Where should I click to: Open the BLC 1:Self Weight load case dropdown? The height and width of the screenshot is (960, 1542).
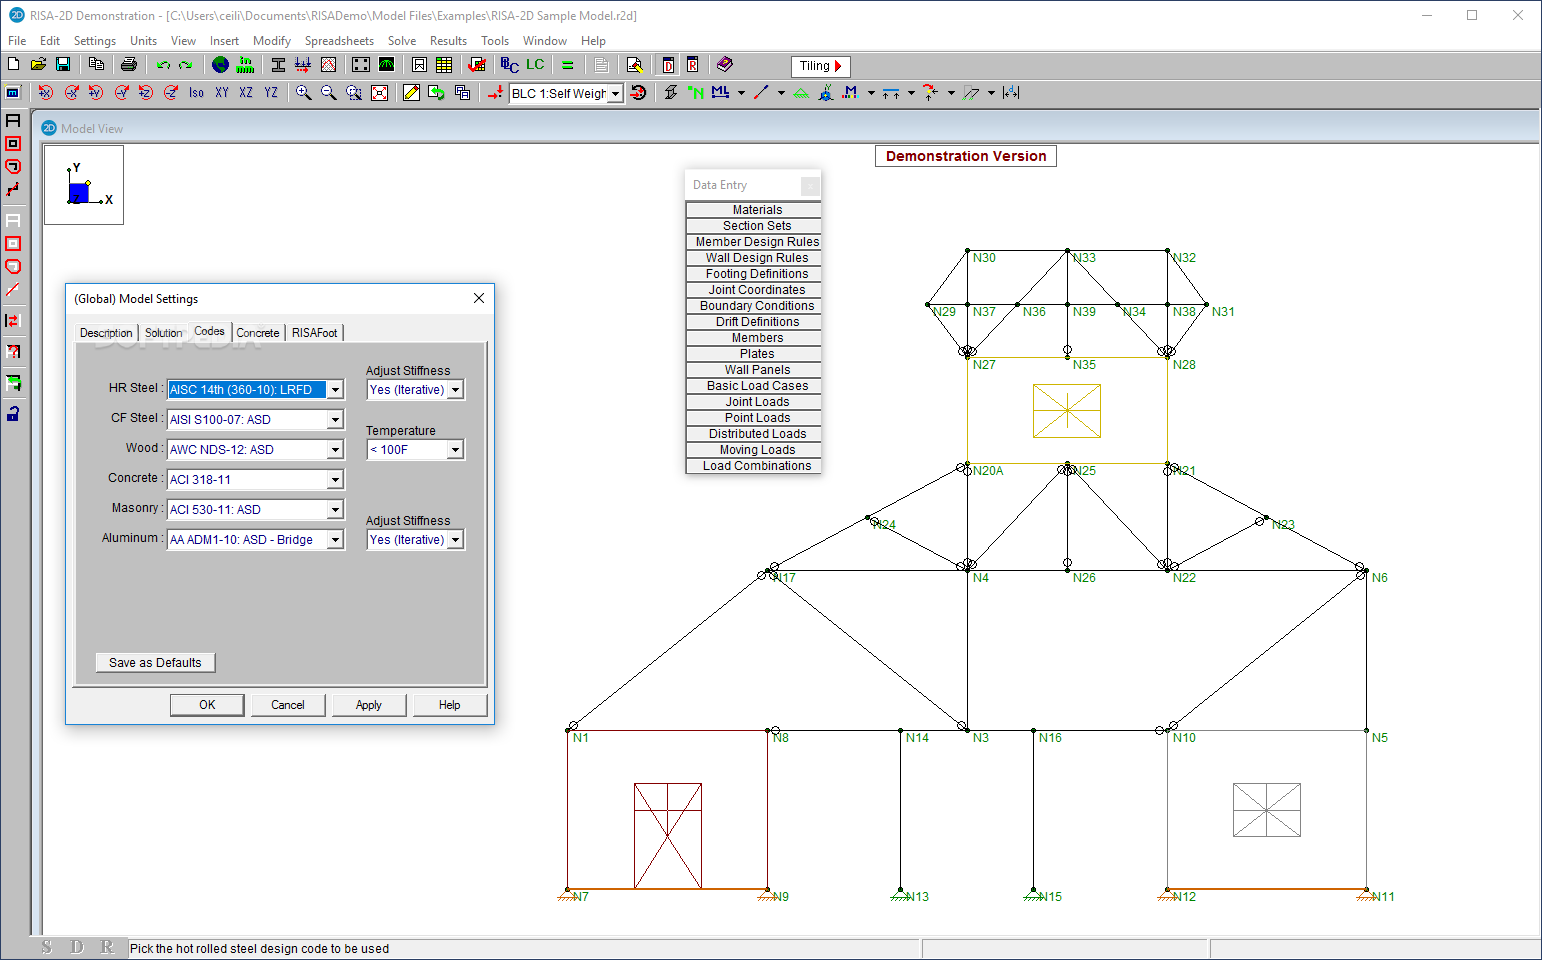pos(616,93)
